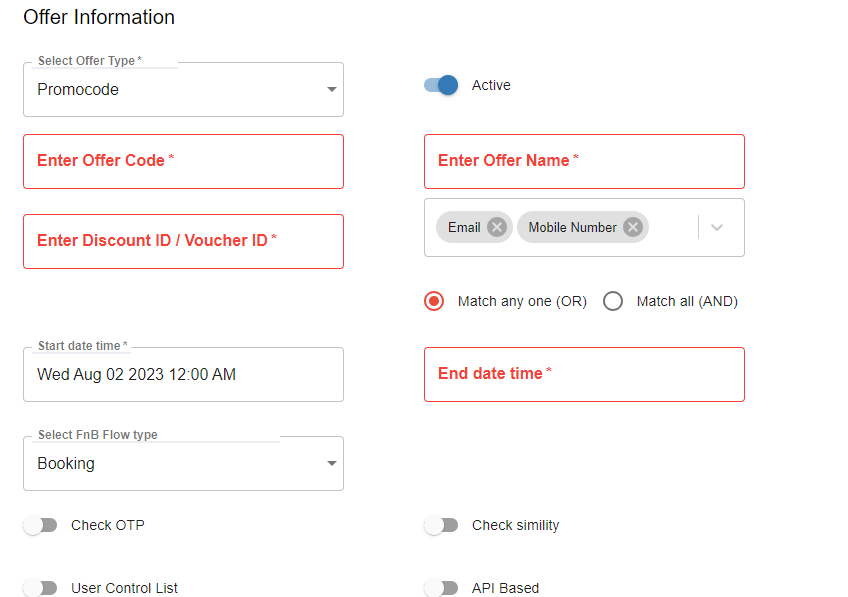848x597 pixels.
Task: Choose Match all (AND) radio option
Action: coord(613,301)
